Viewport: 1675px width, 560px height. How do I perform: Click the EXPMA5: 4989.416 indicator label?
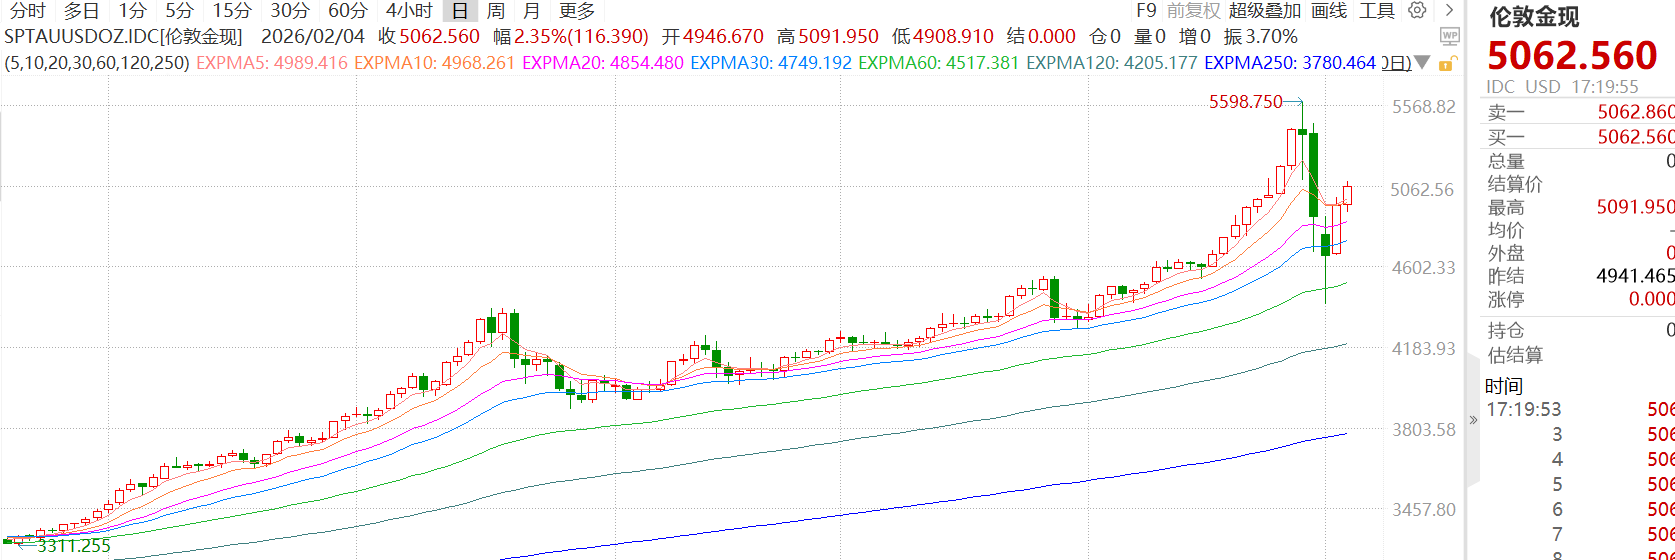click(x=272, y=63)
